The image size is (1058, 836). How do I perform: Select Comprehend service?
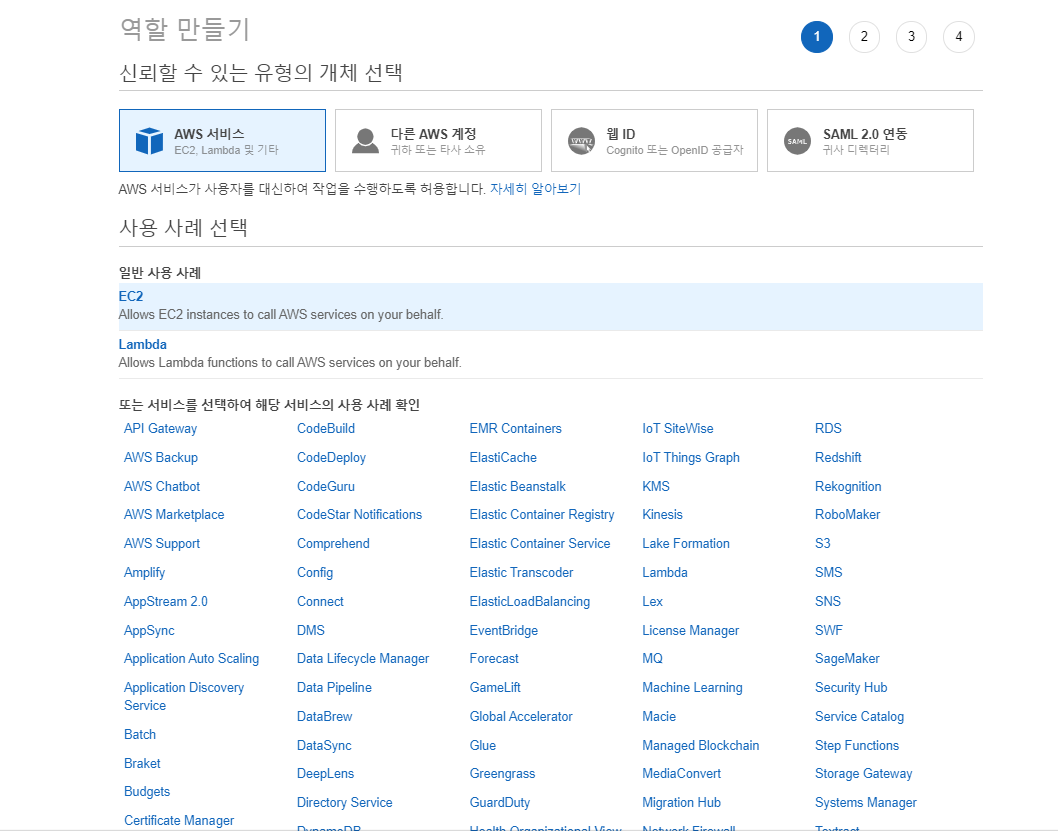click(333, 544)
